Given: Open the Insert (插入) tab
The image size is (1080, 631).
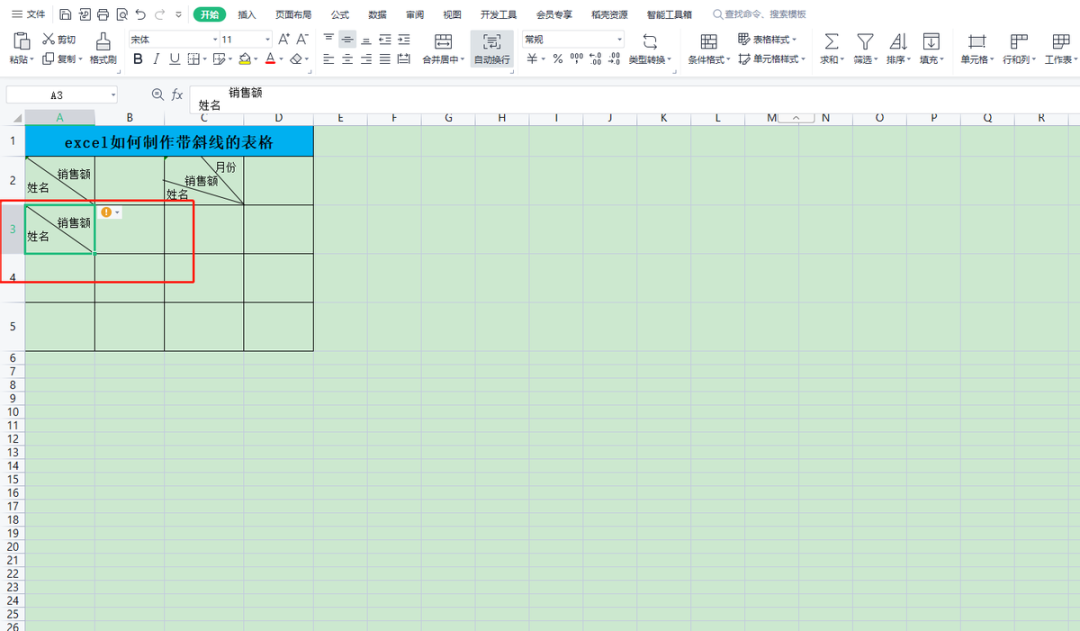Looking at the screenshot, I should coord(247,15).
